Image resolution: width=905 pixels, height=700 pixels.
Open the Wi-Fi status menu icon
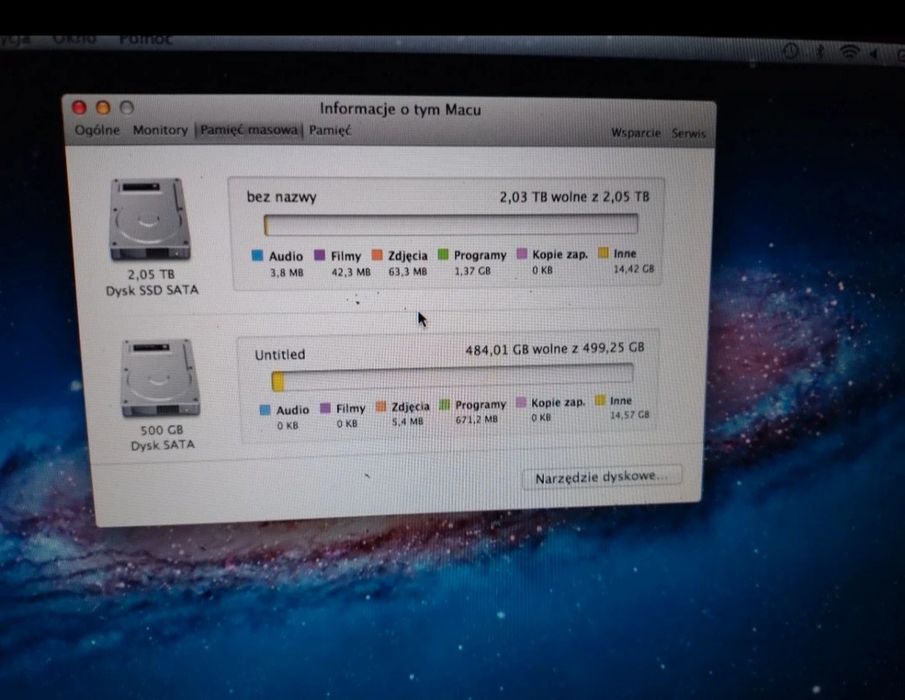849,52
